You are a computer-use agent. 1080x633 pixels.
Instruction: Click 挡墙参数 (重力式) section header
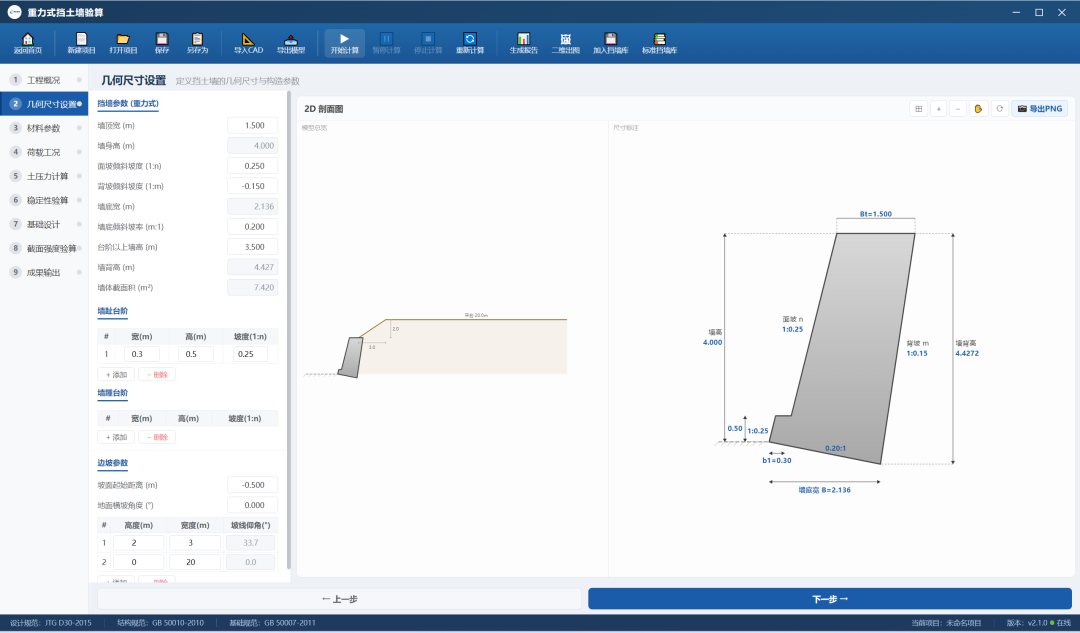coord(128,103)
